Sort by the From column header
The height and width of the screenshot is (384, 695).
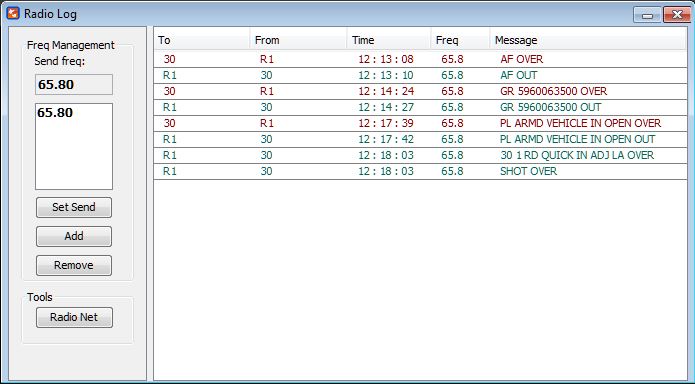298,40
